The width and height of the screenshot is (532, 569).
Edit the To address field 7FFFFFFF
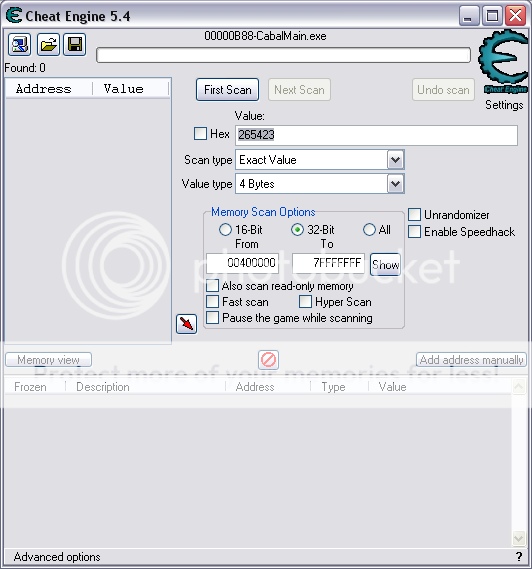click(328, 263)
